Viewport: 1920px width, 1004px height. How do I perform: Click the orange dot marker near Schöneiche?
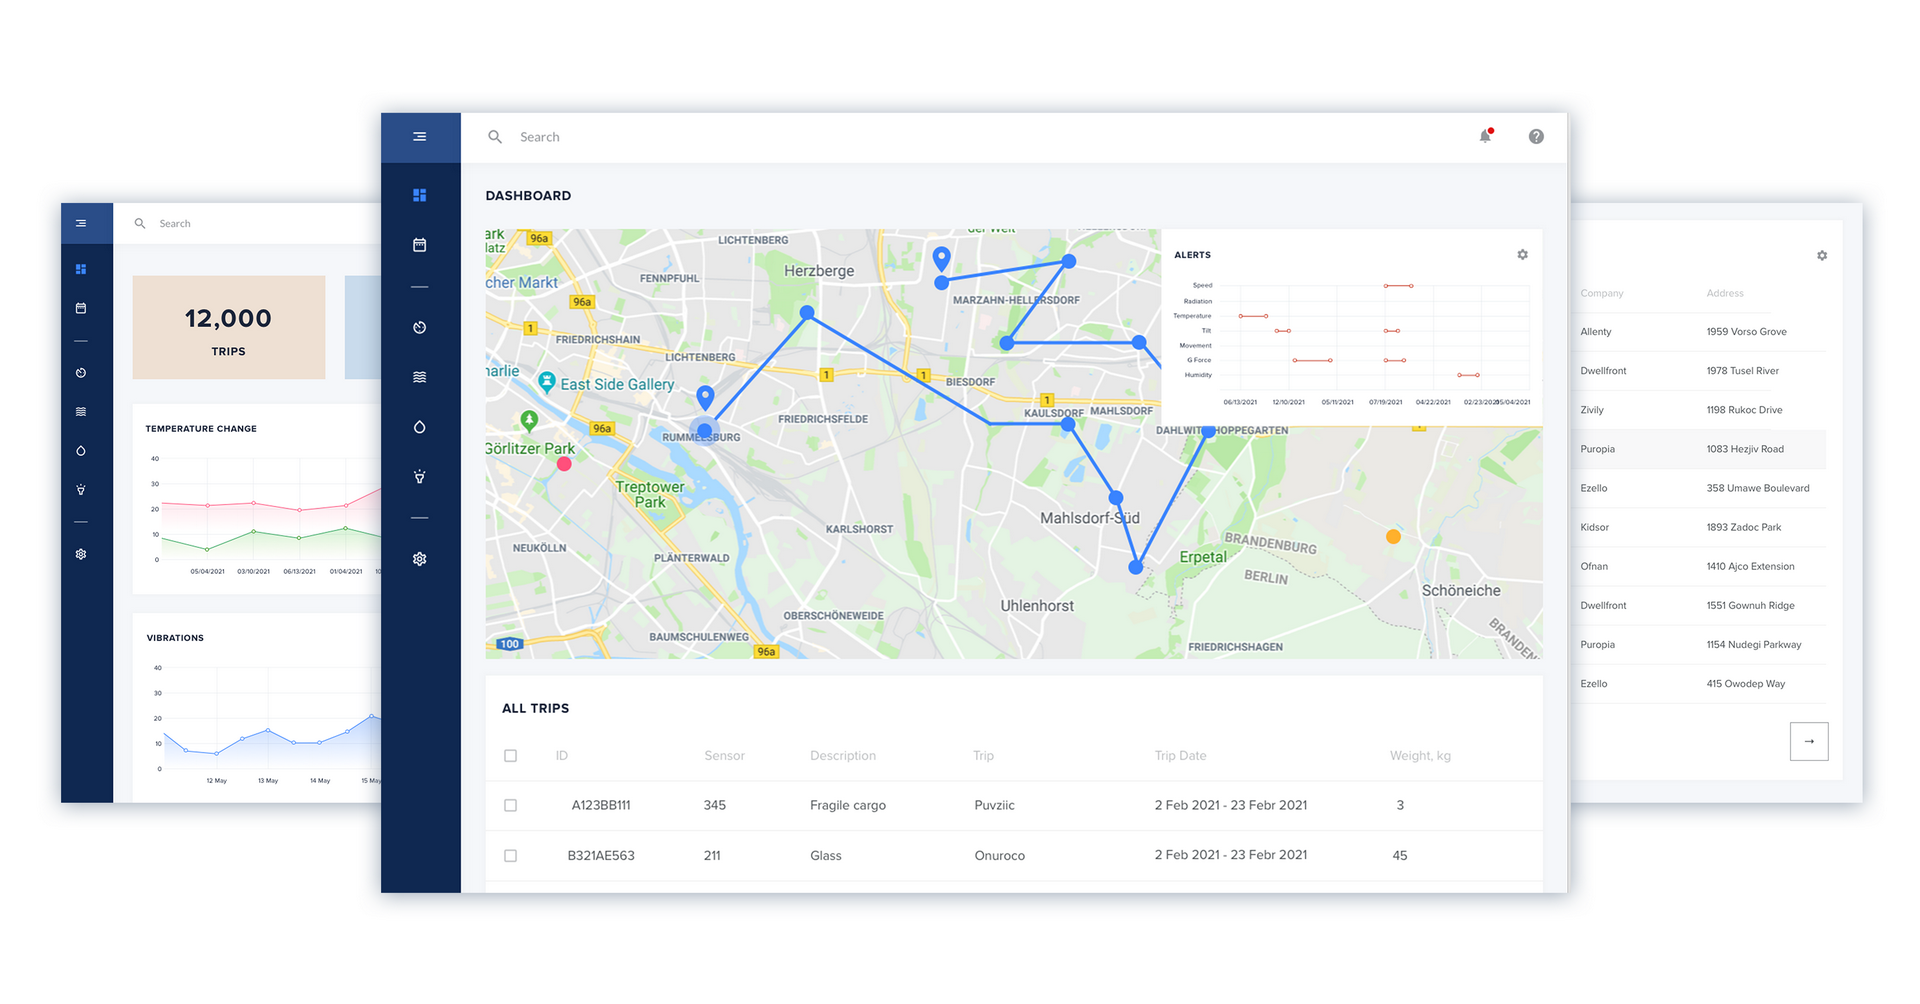click(x=1393, y=537)
